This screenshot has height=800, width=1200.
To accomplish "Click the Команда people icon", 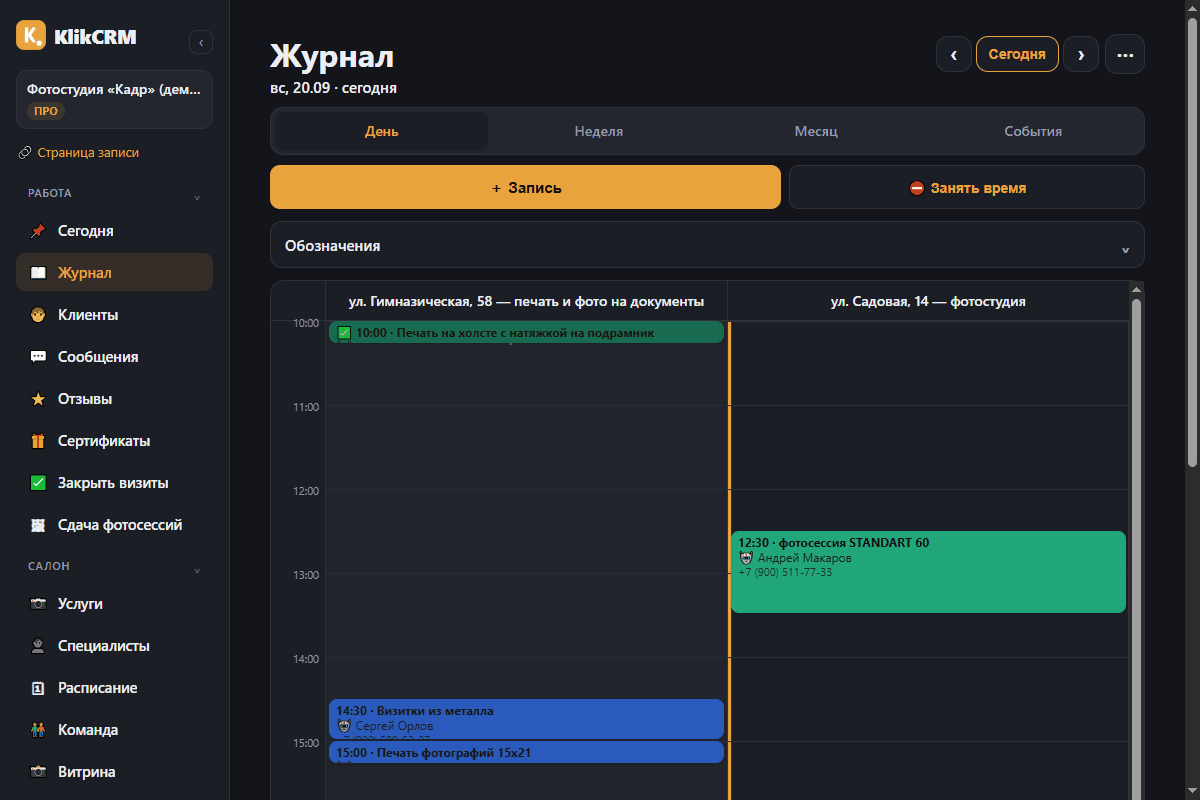I will coord(38,730).
